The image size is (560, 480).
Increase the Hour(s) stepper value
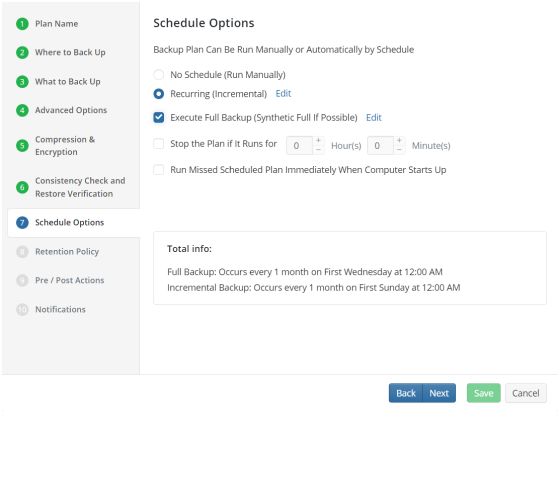pos(318,141)
